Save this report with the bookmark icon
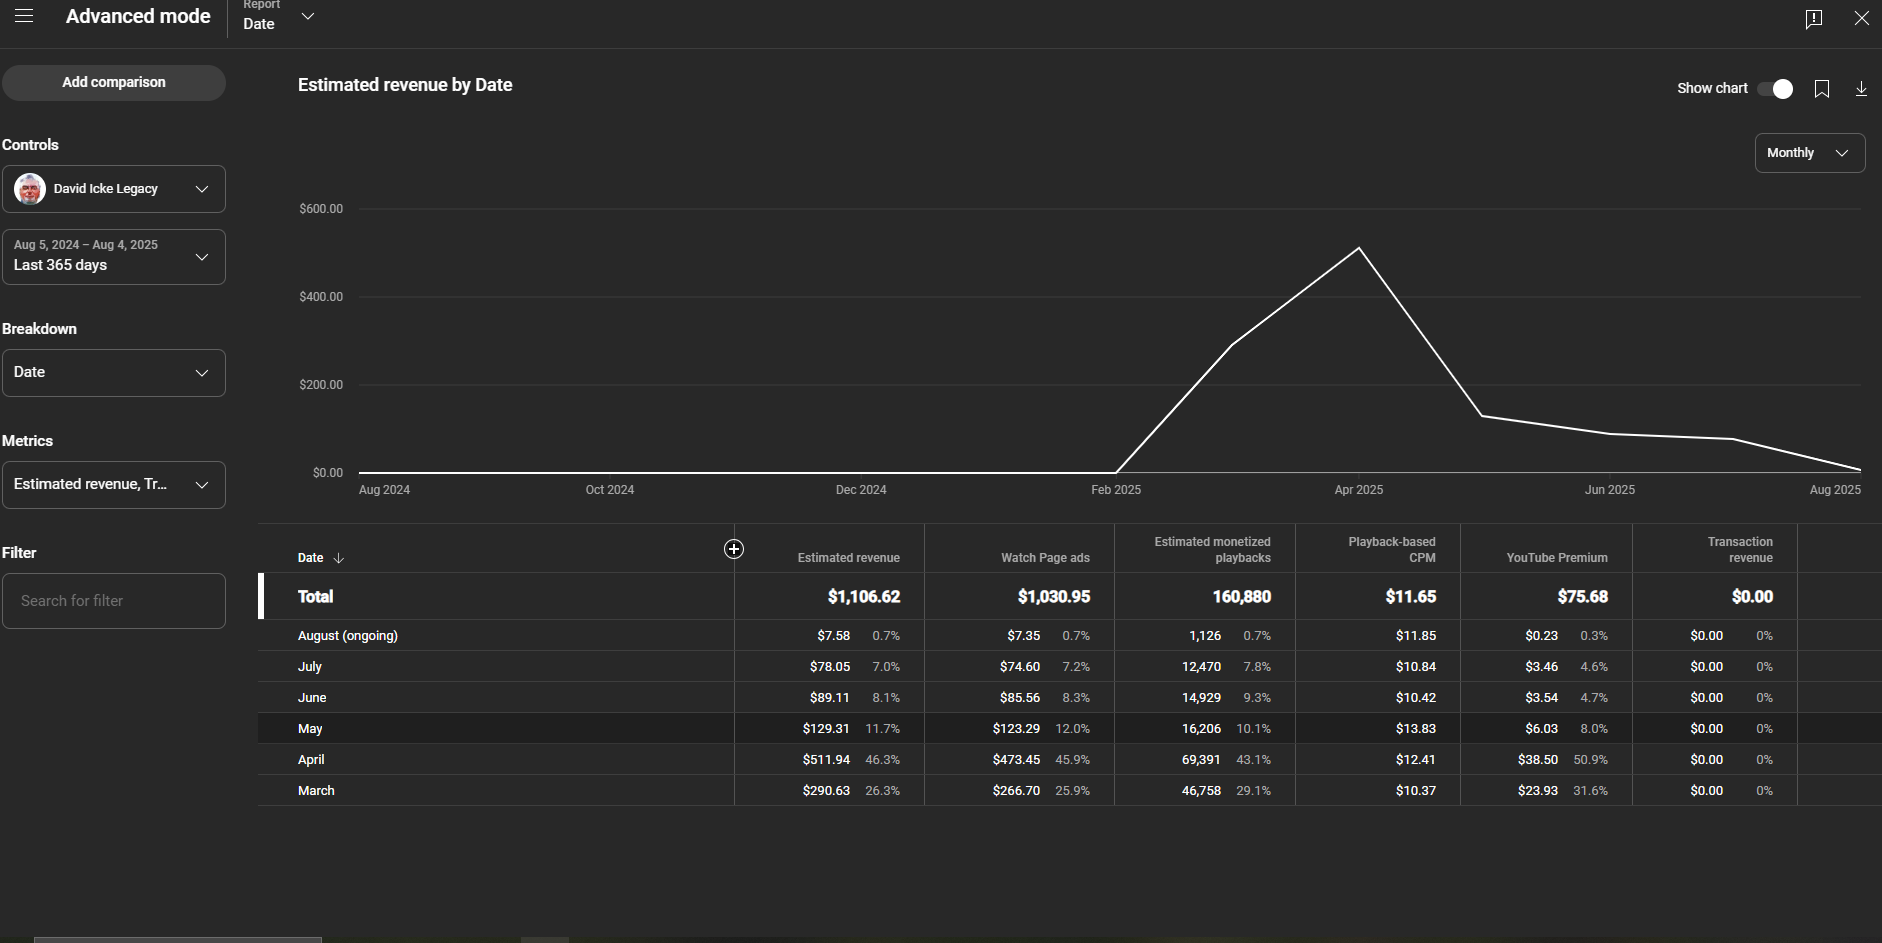 point(1822,89)
